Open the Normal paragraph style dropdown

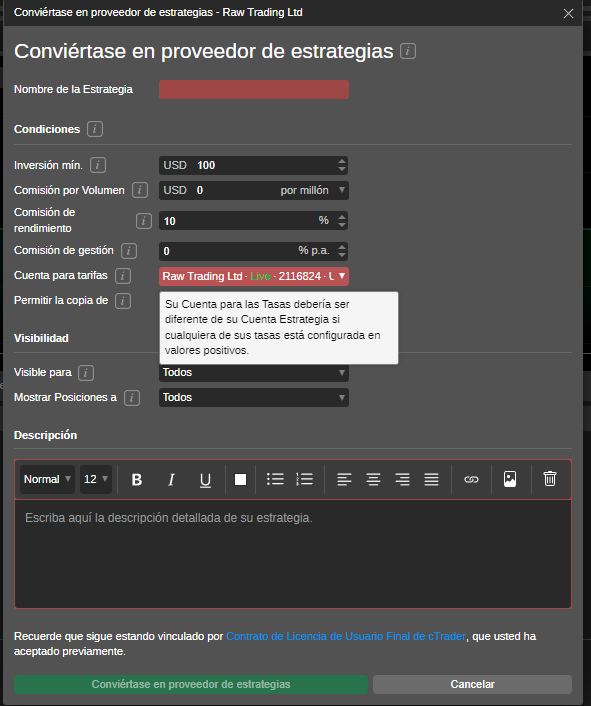(x=47, y=479)
